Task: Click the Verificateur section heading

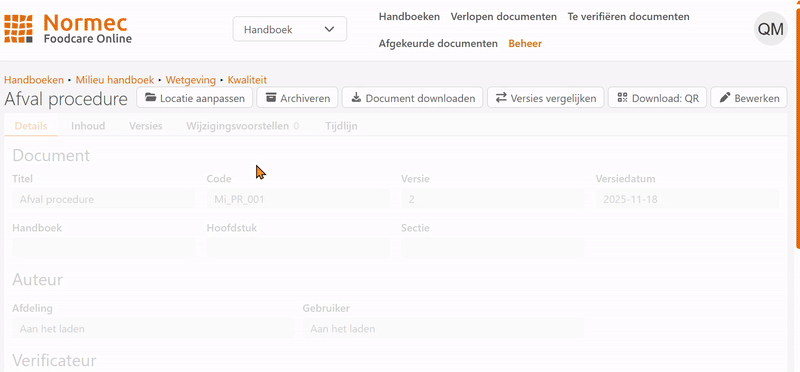Action: (54, 361)
